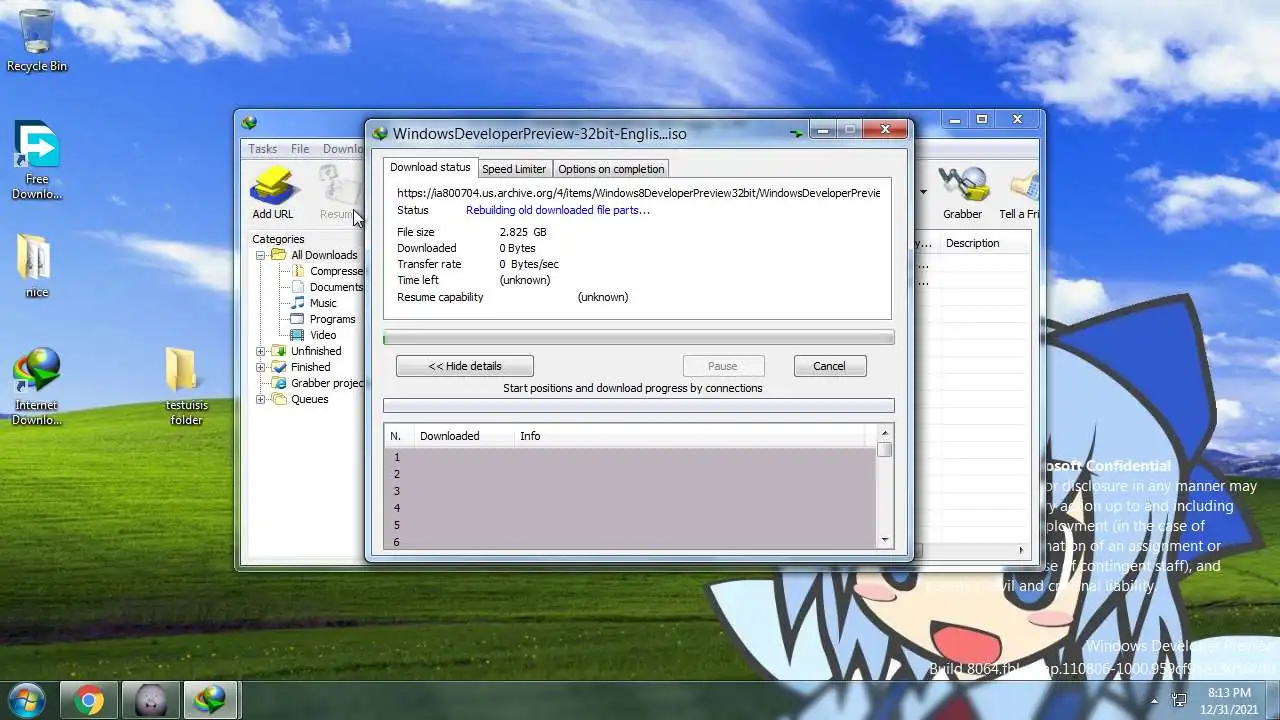Open the Downloads menu in IDM window
The width and height of the screenshot is (1280, 720).
343,149
